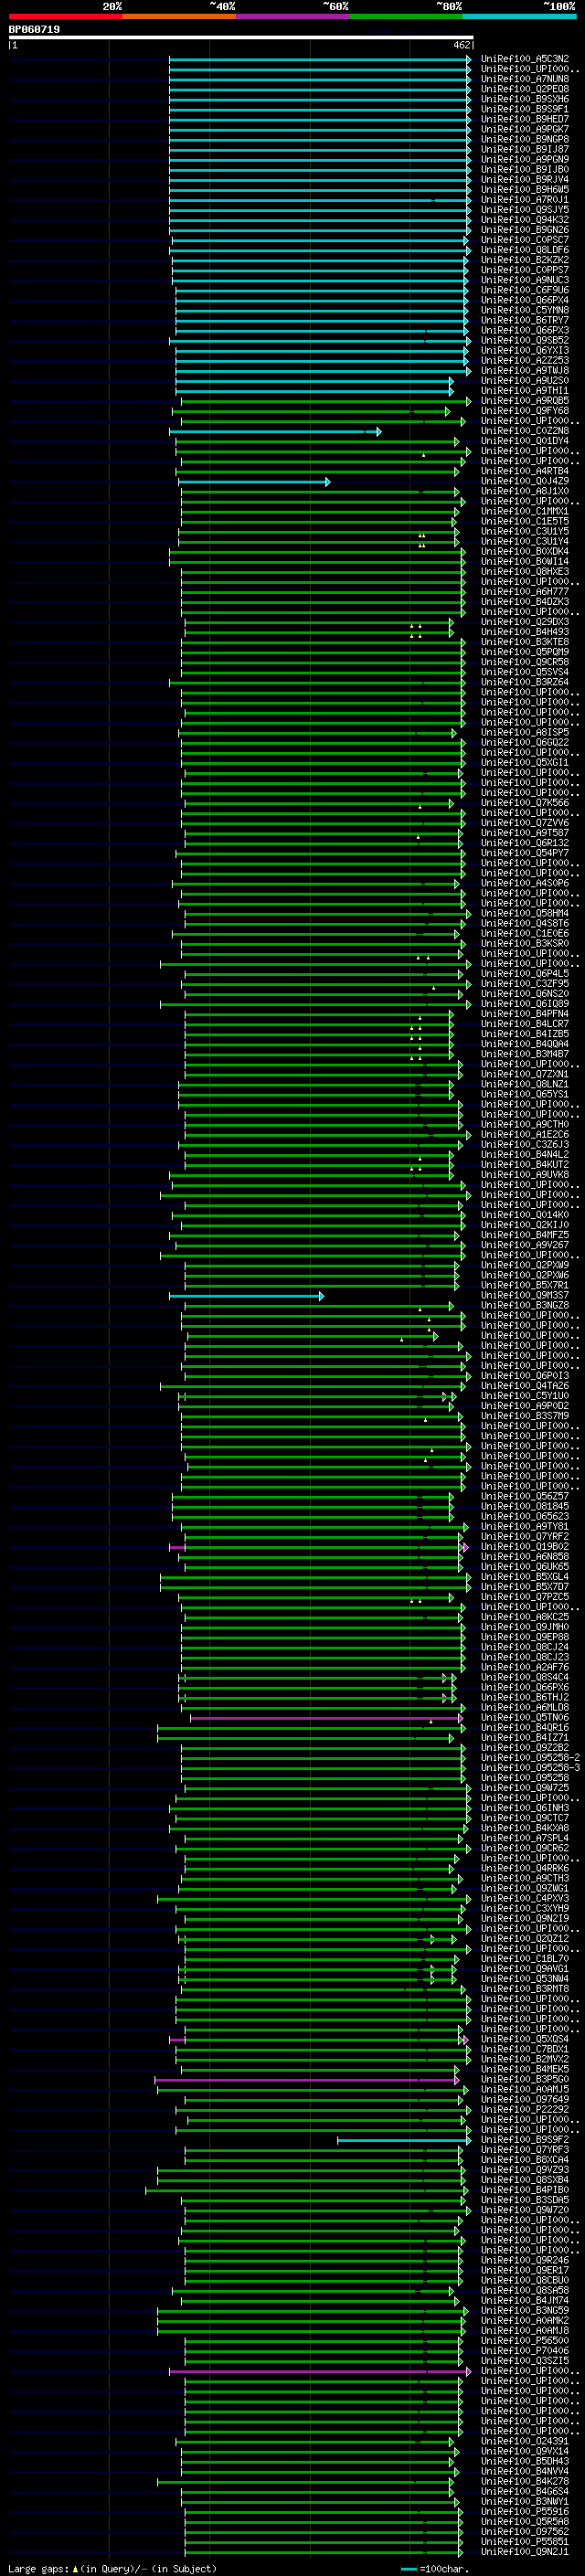Click hit label UniRef100_Q19B02

pyautogui.click(x=525, y=1546)
